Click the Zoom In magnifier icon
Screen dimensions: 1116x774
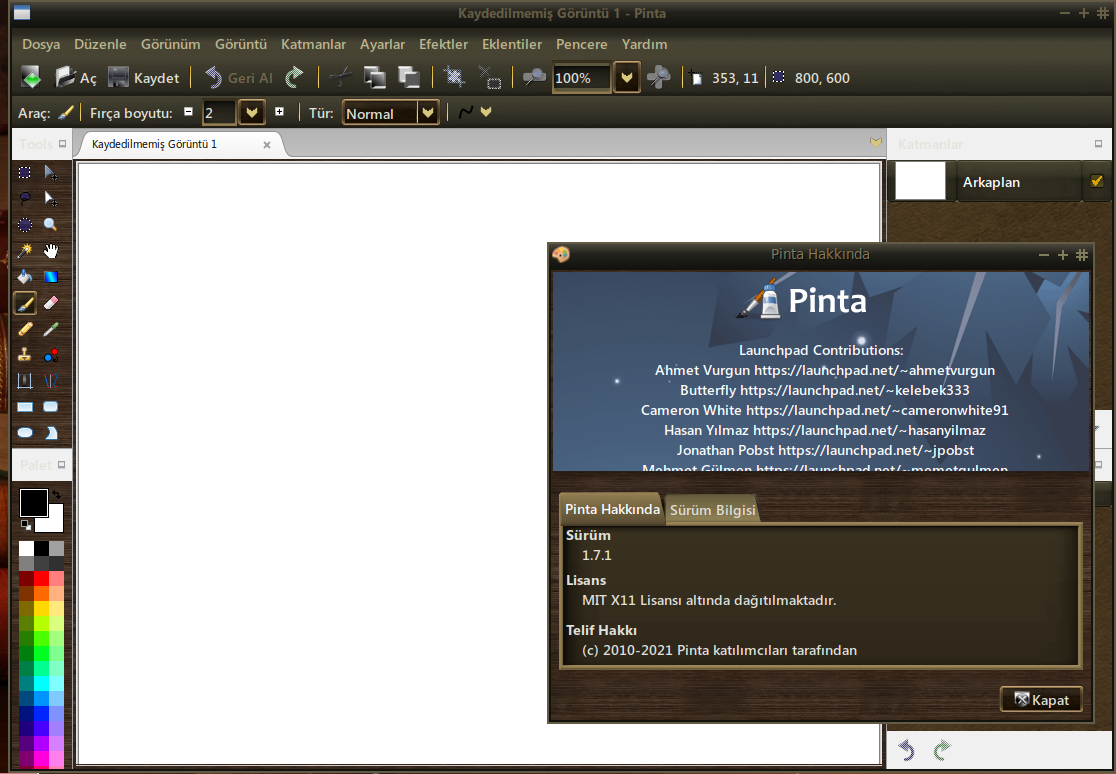tap(658, 77)
